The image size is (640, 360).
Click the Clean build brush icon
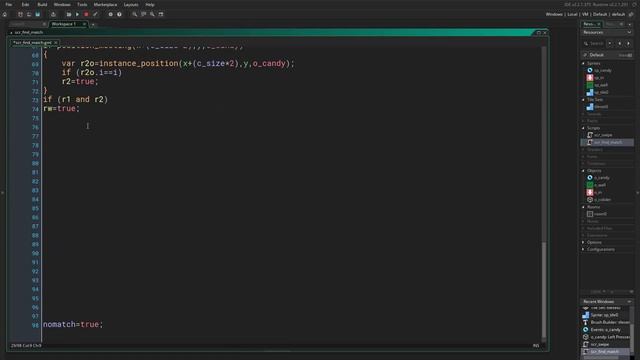[95, 14]
